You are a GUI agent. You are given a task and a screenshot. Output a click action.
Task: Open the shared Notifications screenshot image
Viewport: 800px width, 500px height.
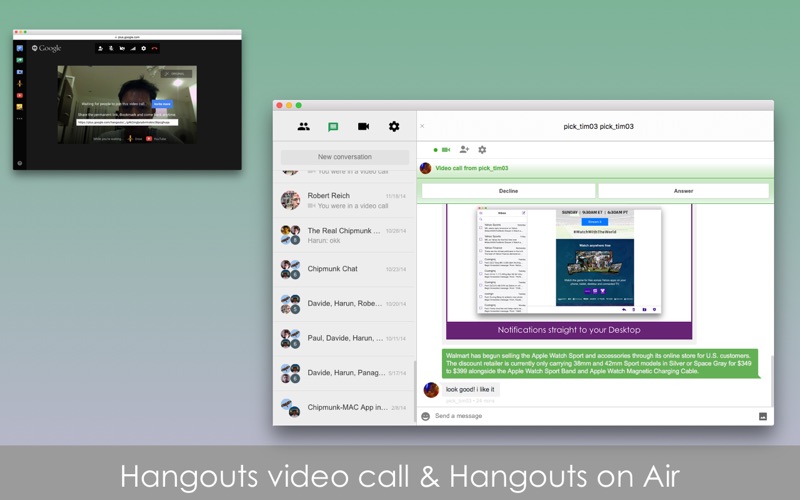(569, 271)
